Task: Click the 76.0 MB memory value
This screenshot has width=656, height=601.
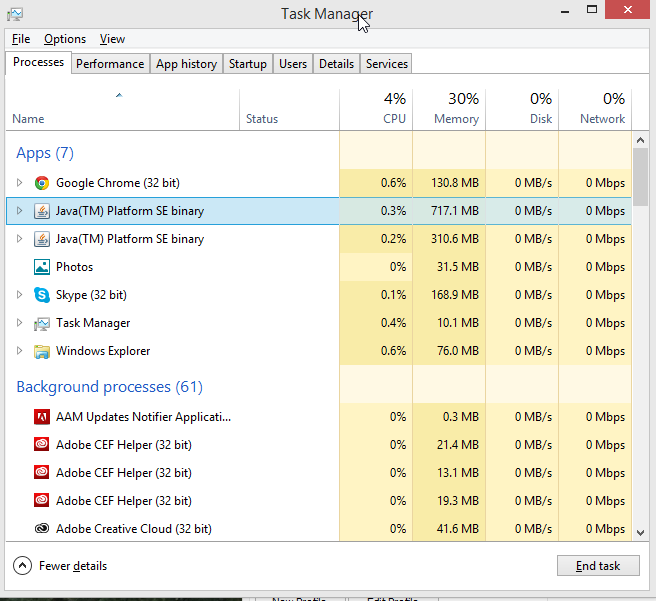Action: (458, 351)
